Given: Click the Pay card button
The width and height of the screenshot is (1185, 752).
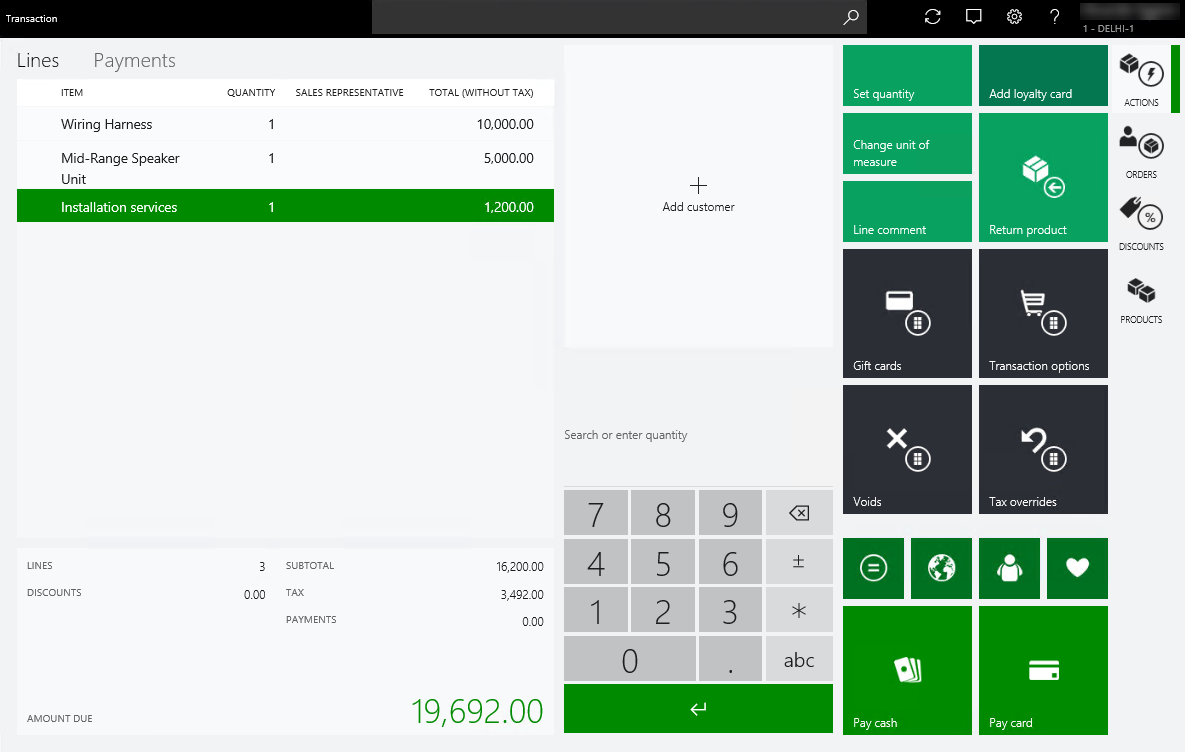Looking at the screenshot, I should pyautogui.click(x=1043, y=670).
